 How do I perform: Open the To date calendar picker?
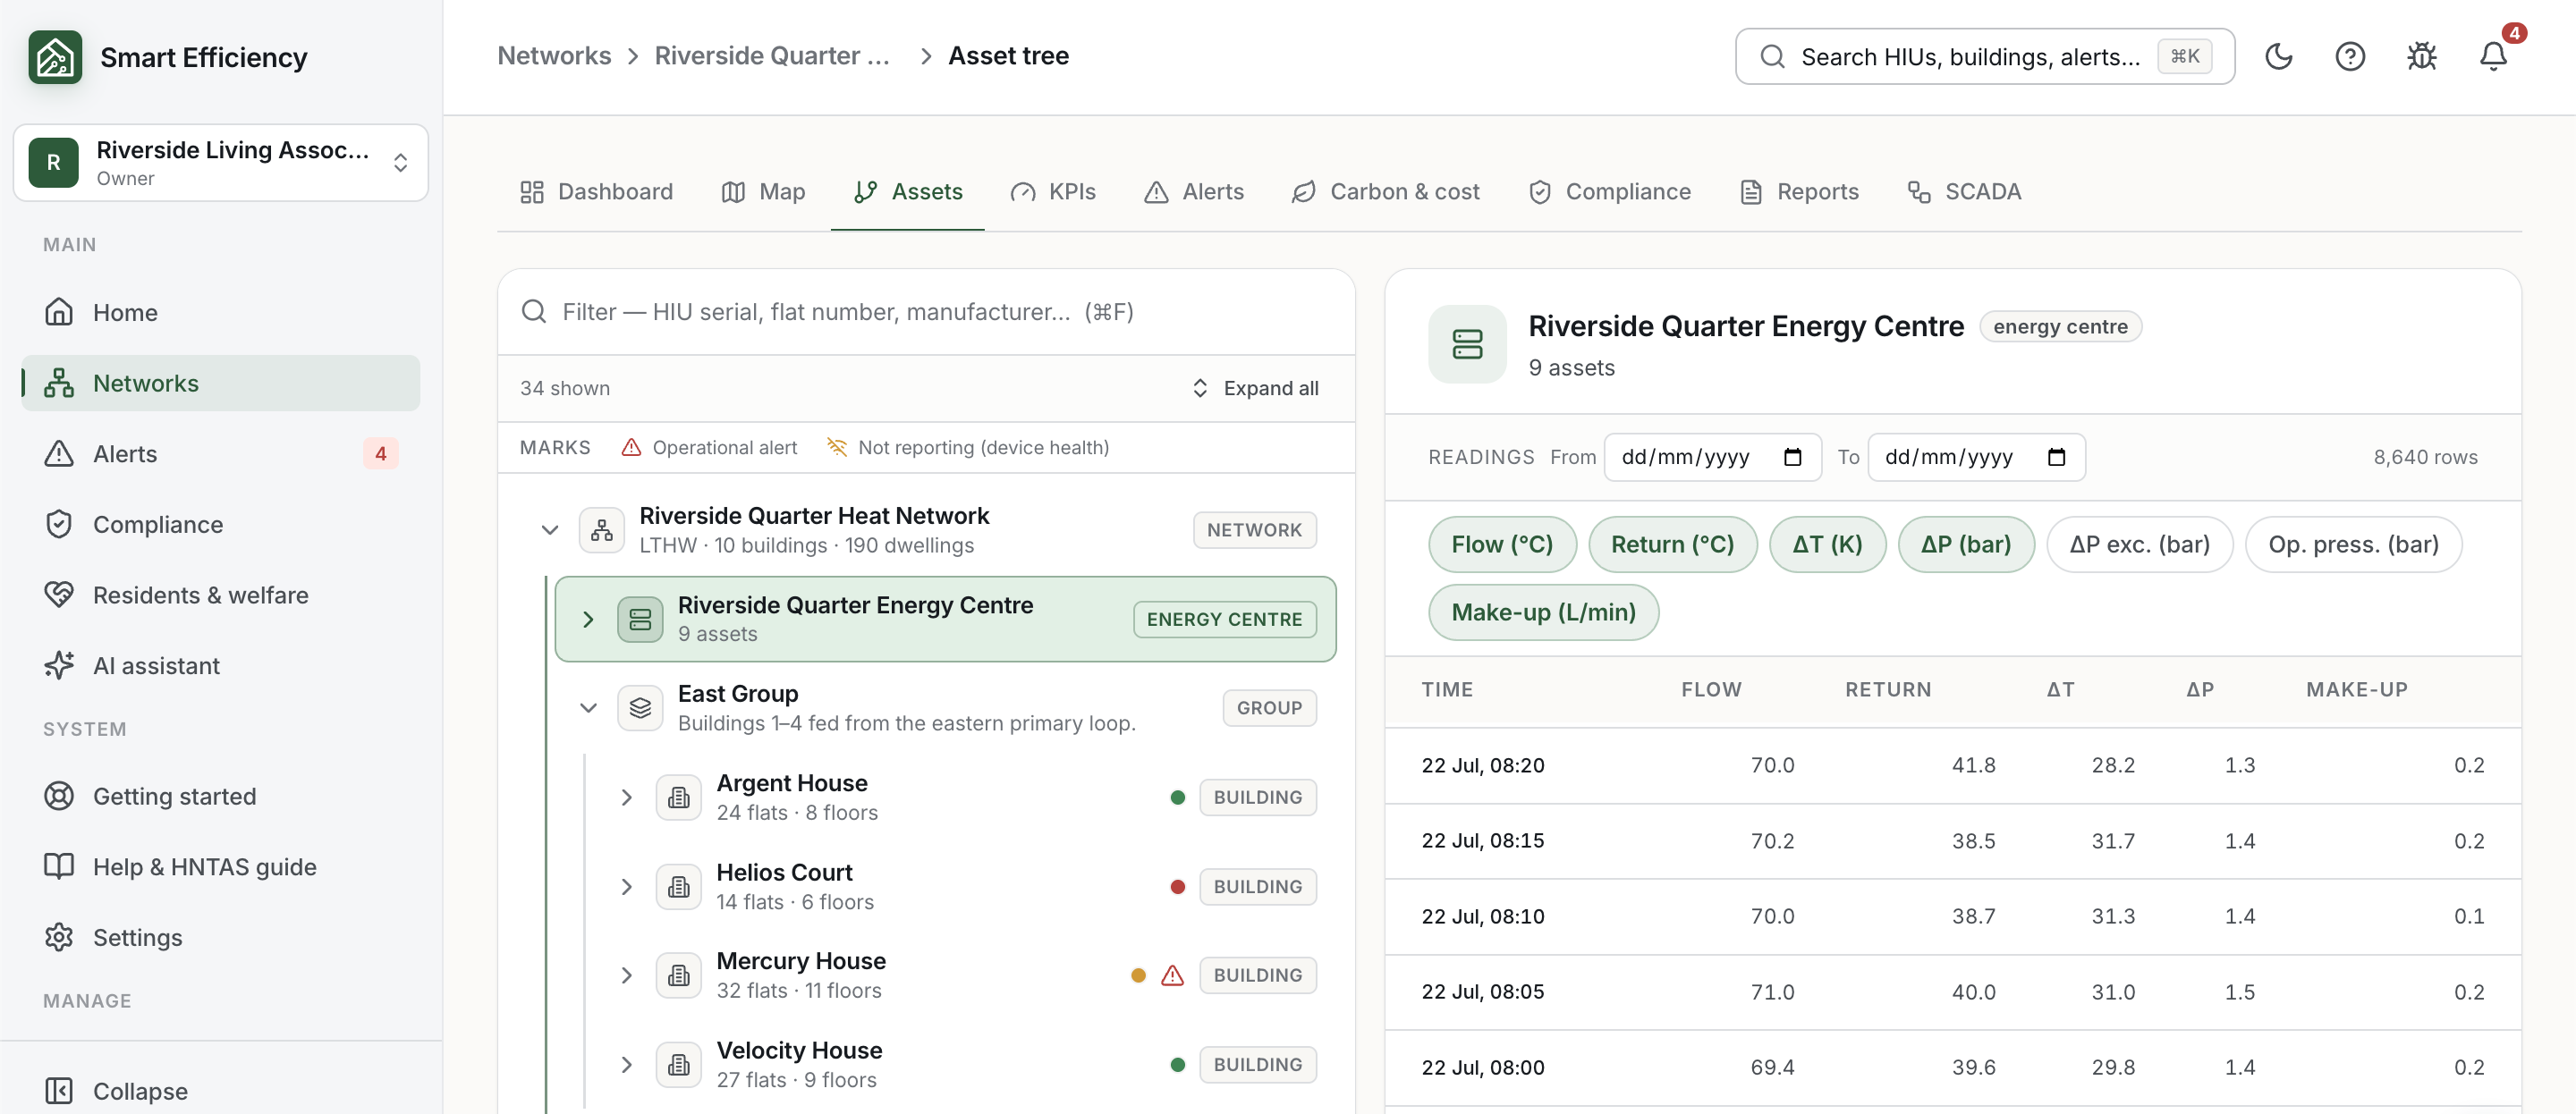tap(2056, 457)
